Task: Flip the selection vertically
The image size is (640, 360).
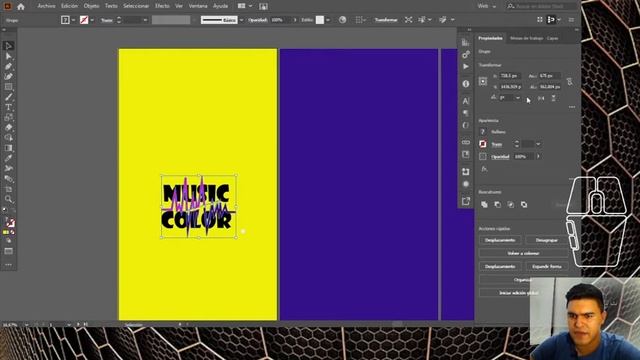Action: tap(553, 98)
